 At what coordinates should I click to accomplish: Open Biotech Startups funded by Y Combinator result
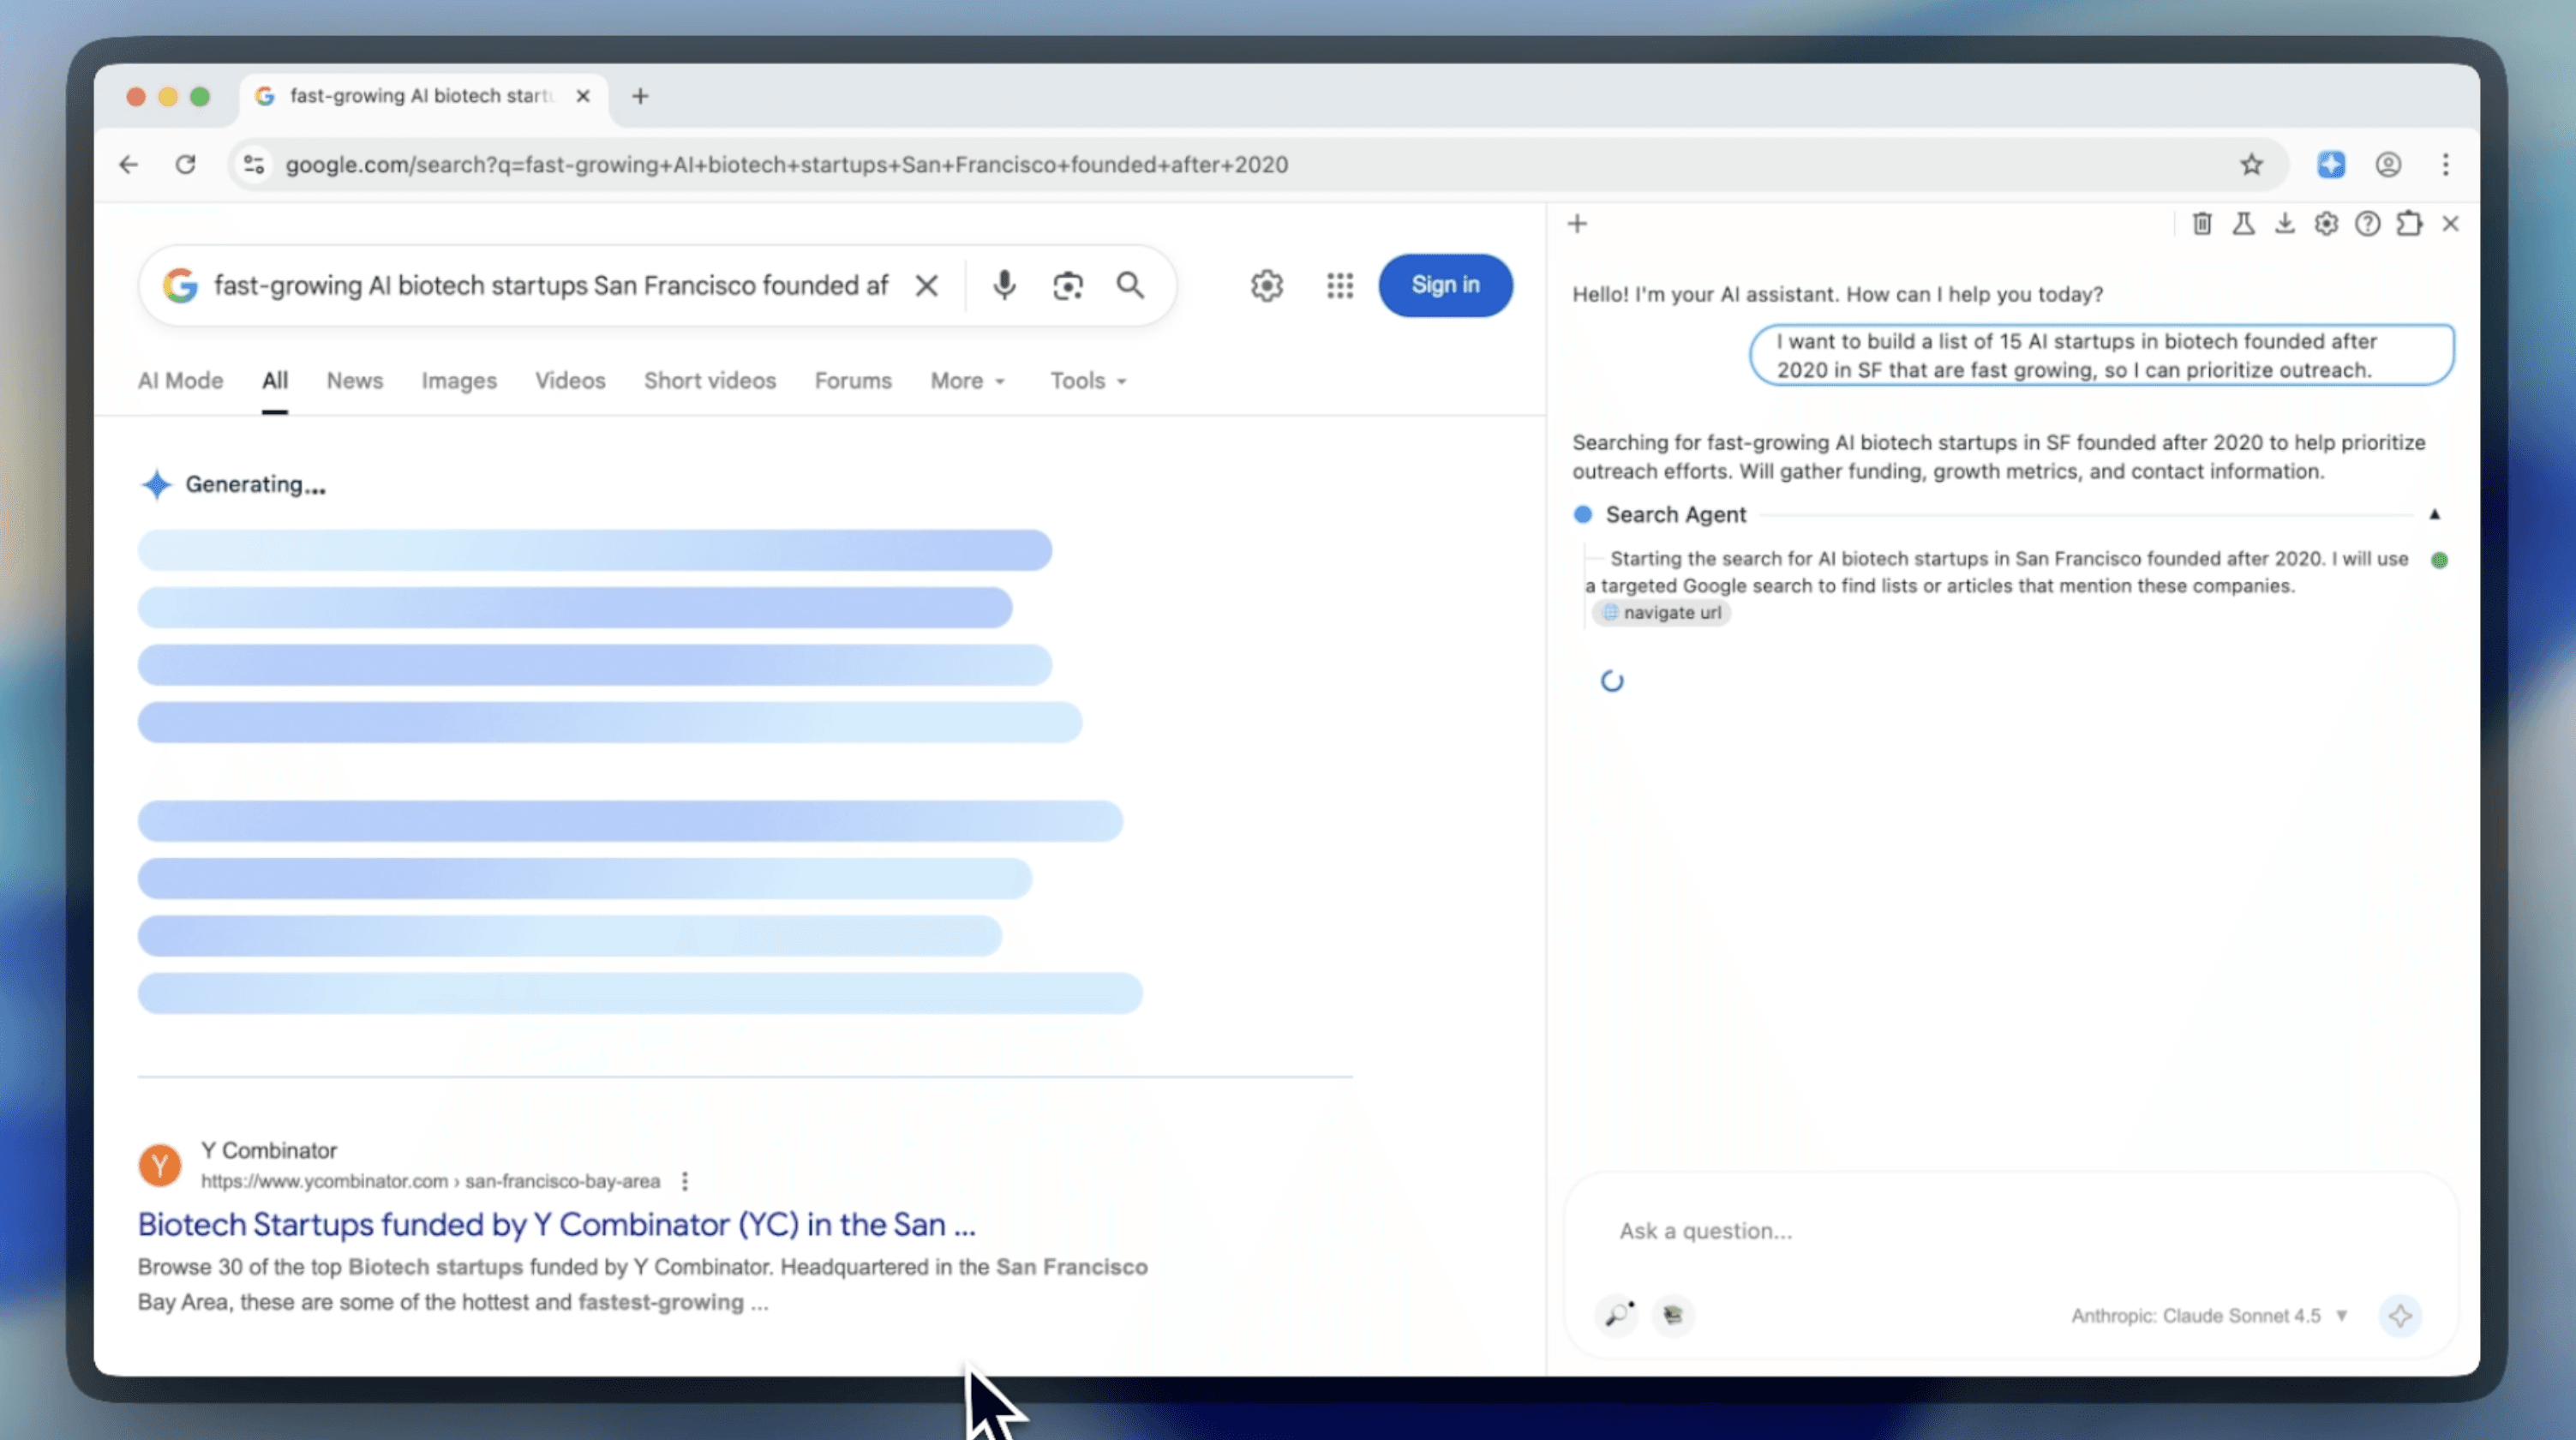pyautogui.click(x=556, y=1225)
